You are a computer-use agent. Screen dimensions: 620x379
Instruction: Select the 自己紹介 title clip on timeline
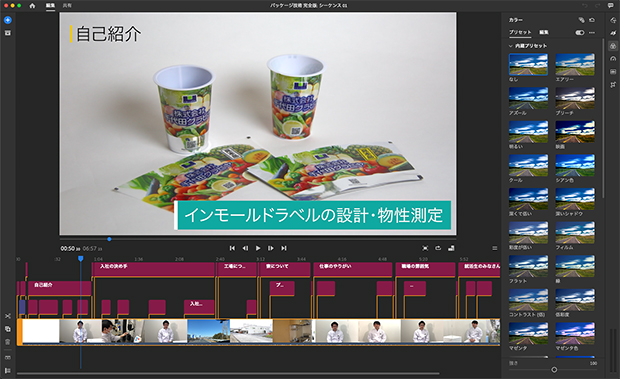point(59,287)
